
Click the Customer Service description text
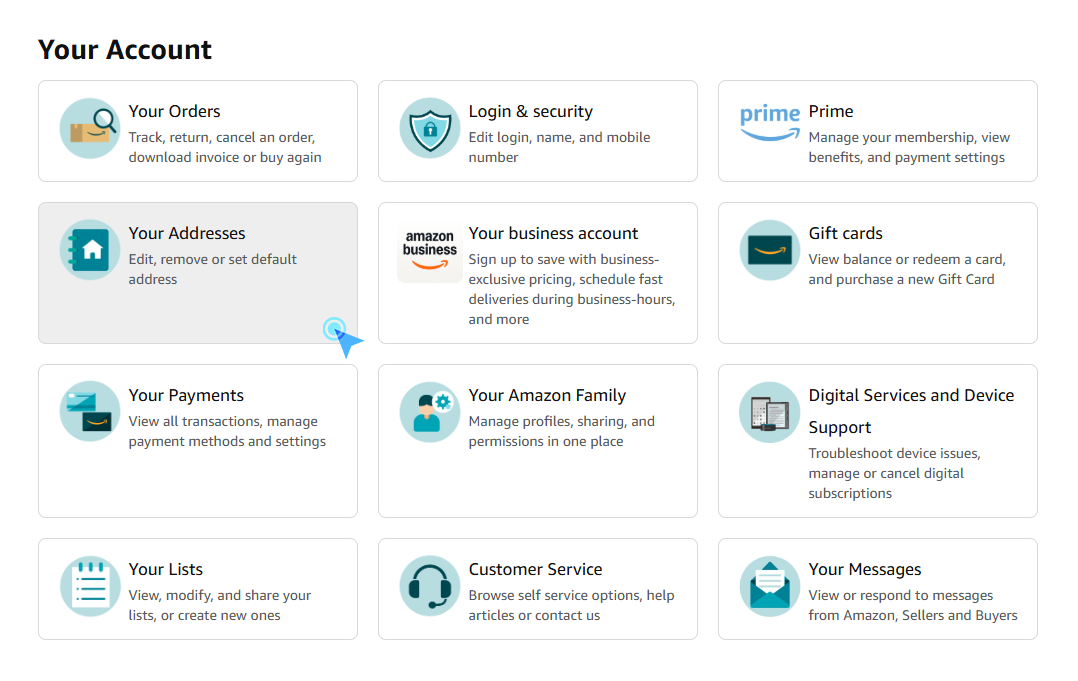571,605
